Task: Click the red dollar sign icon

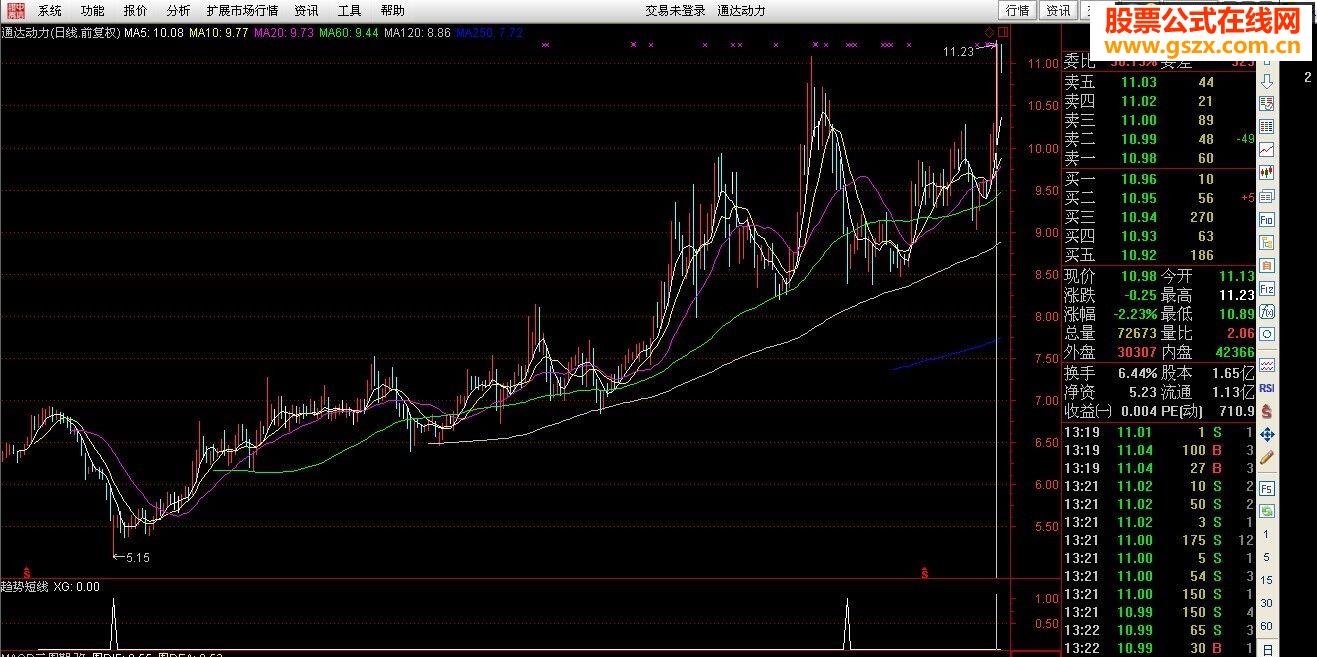Action: point(1267,411)
